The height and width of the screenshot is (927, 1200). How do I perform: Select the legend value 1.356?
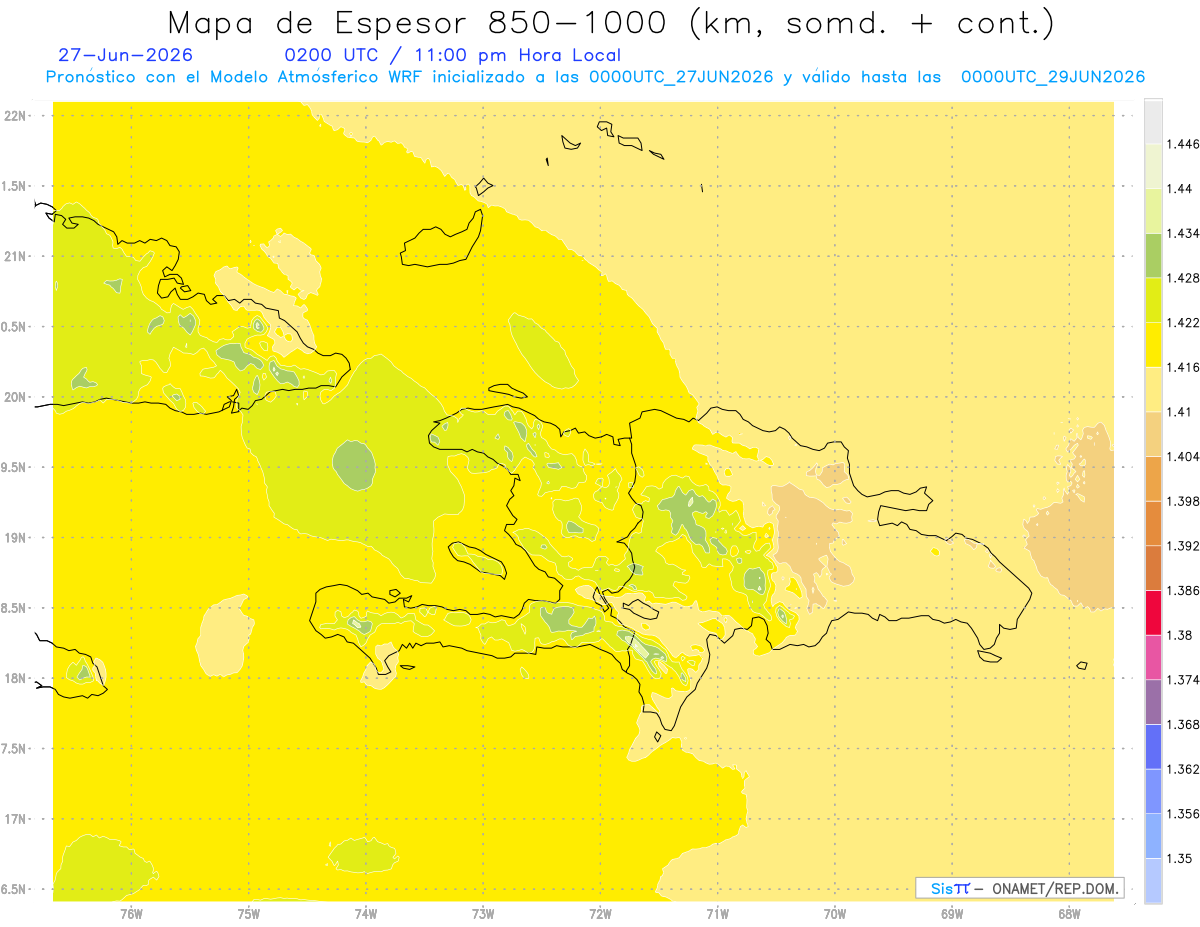pyautogui.click(x=1183, y=814)
